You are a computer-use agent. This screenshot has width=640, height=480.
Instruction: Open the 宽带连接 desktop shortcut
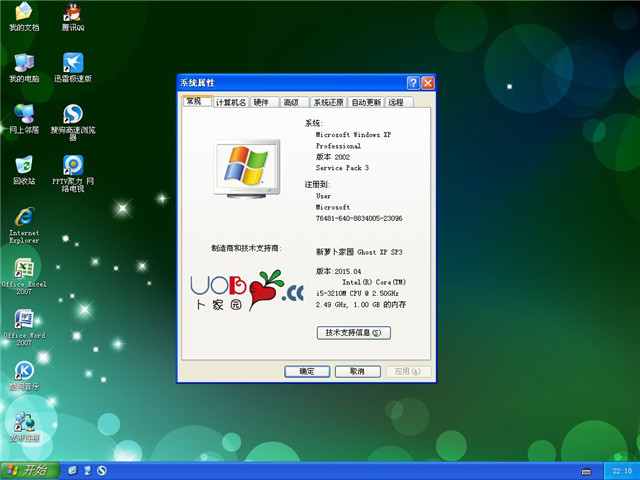24,427
